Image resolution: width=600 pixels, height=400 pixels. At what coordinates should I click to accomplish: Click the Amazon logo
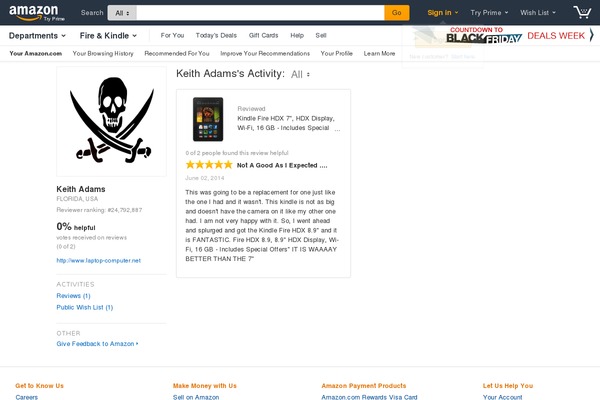tap(36, 13)
